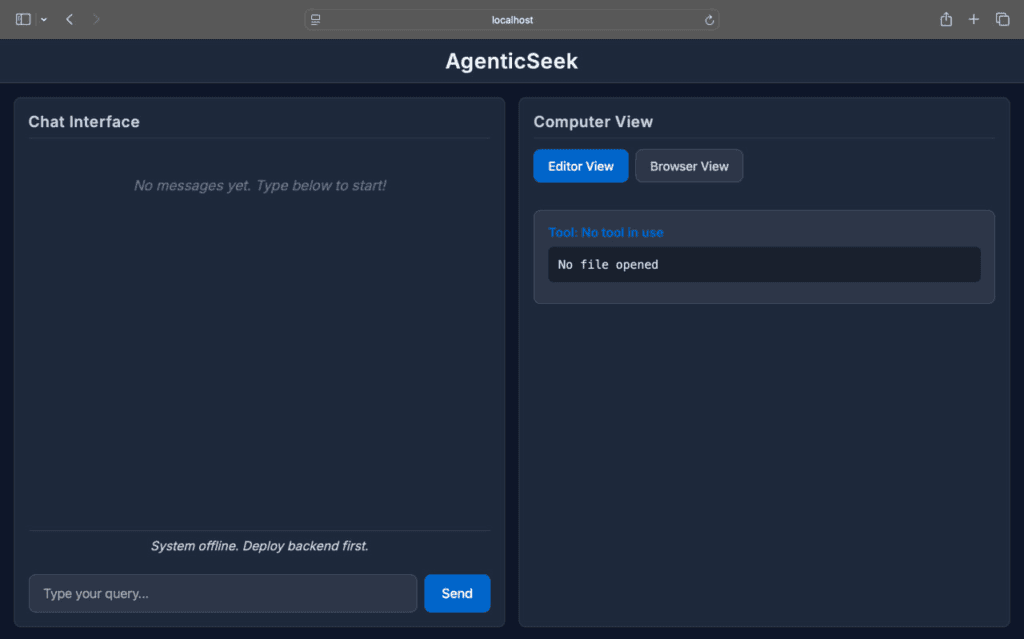Click 'Tool: No tool in use' label
1024x639 pixels.
pyautogui.click(x=605, y=233)
